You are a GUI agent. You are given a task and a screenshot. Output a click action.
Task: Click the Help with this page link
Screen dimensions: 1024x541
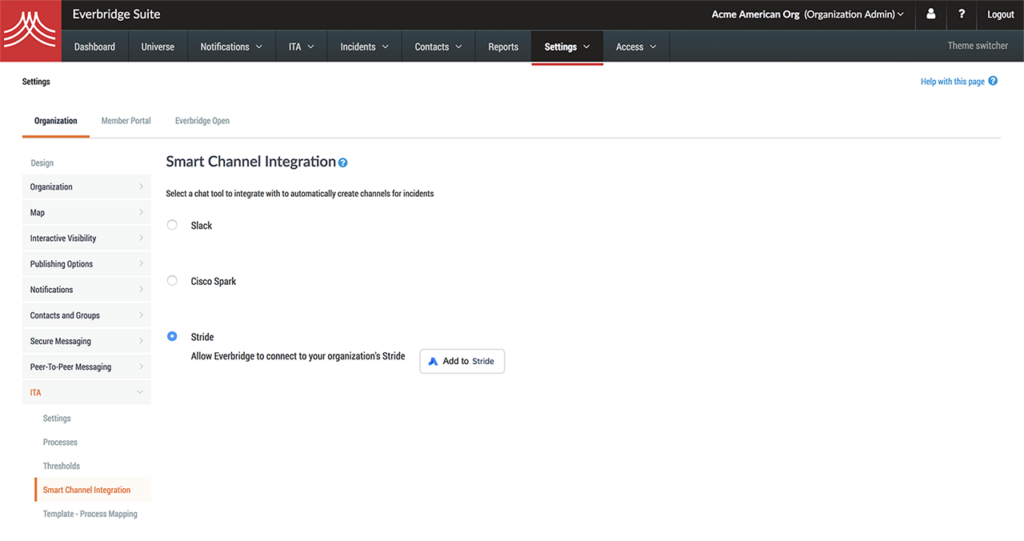click(x=952, y=82)
